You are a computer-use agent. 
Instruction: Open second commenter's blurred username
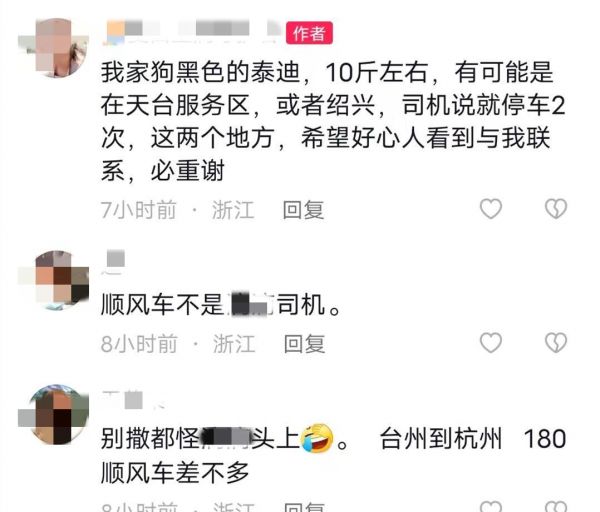tap(114, 262)
